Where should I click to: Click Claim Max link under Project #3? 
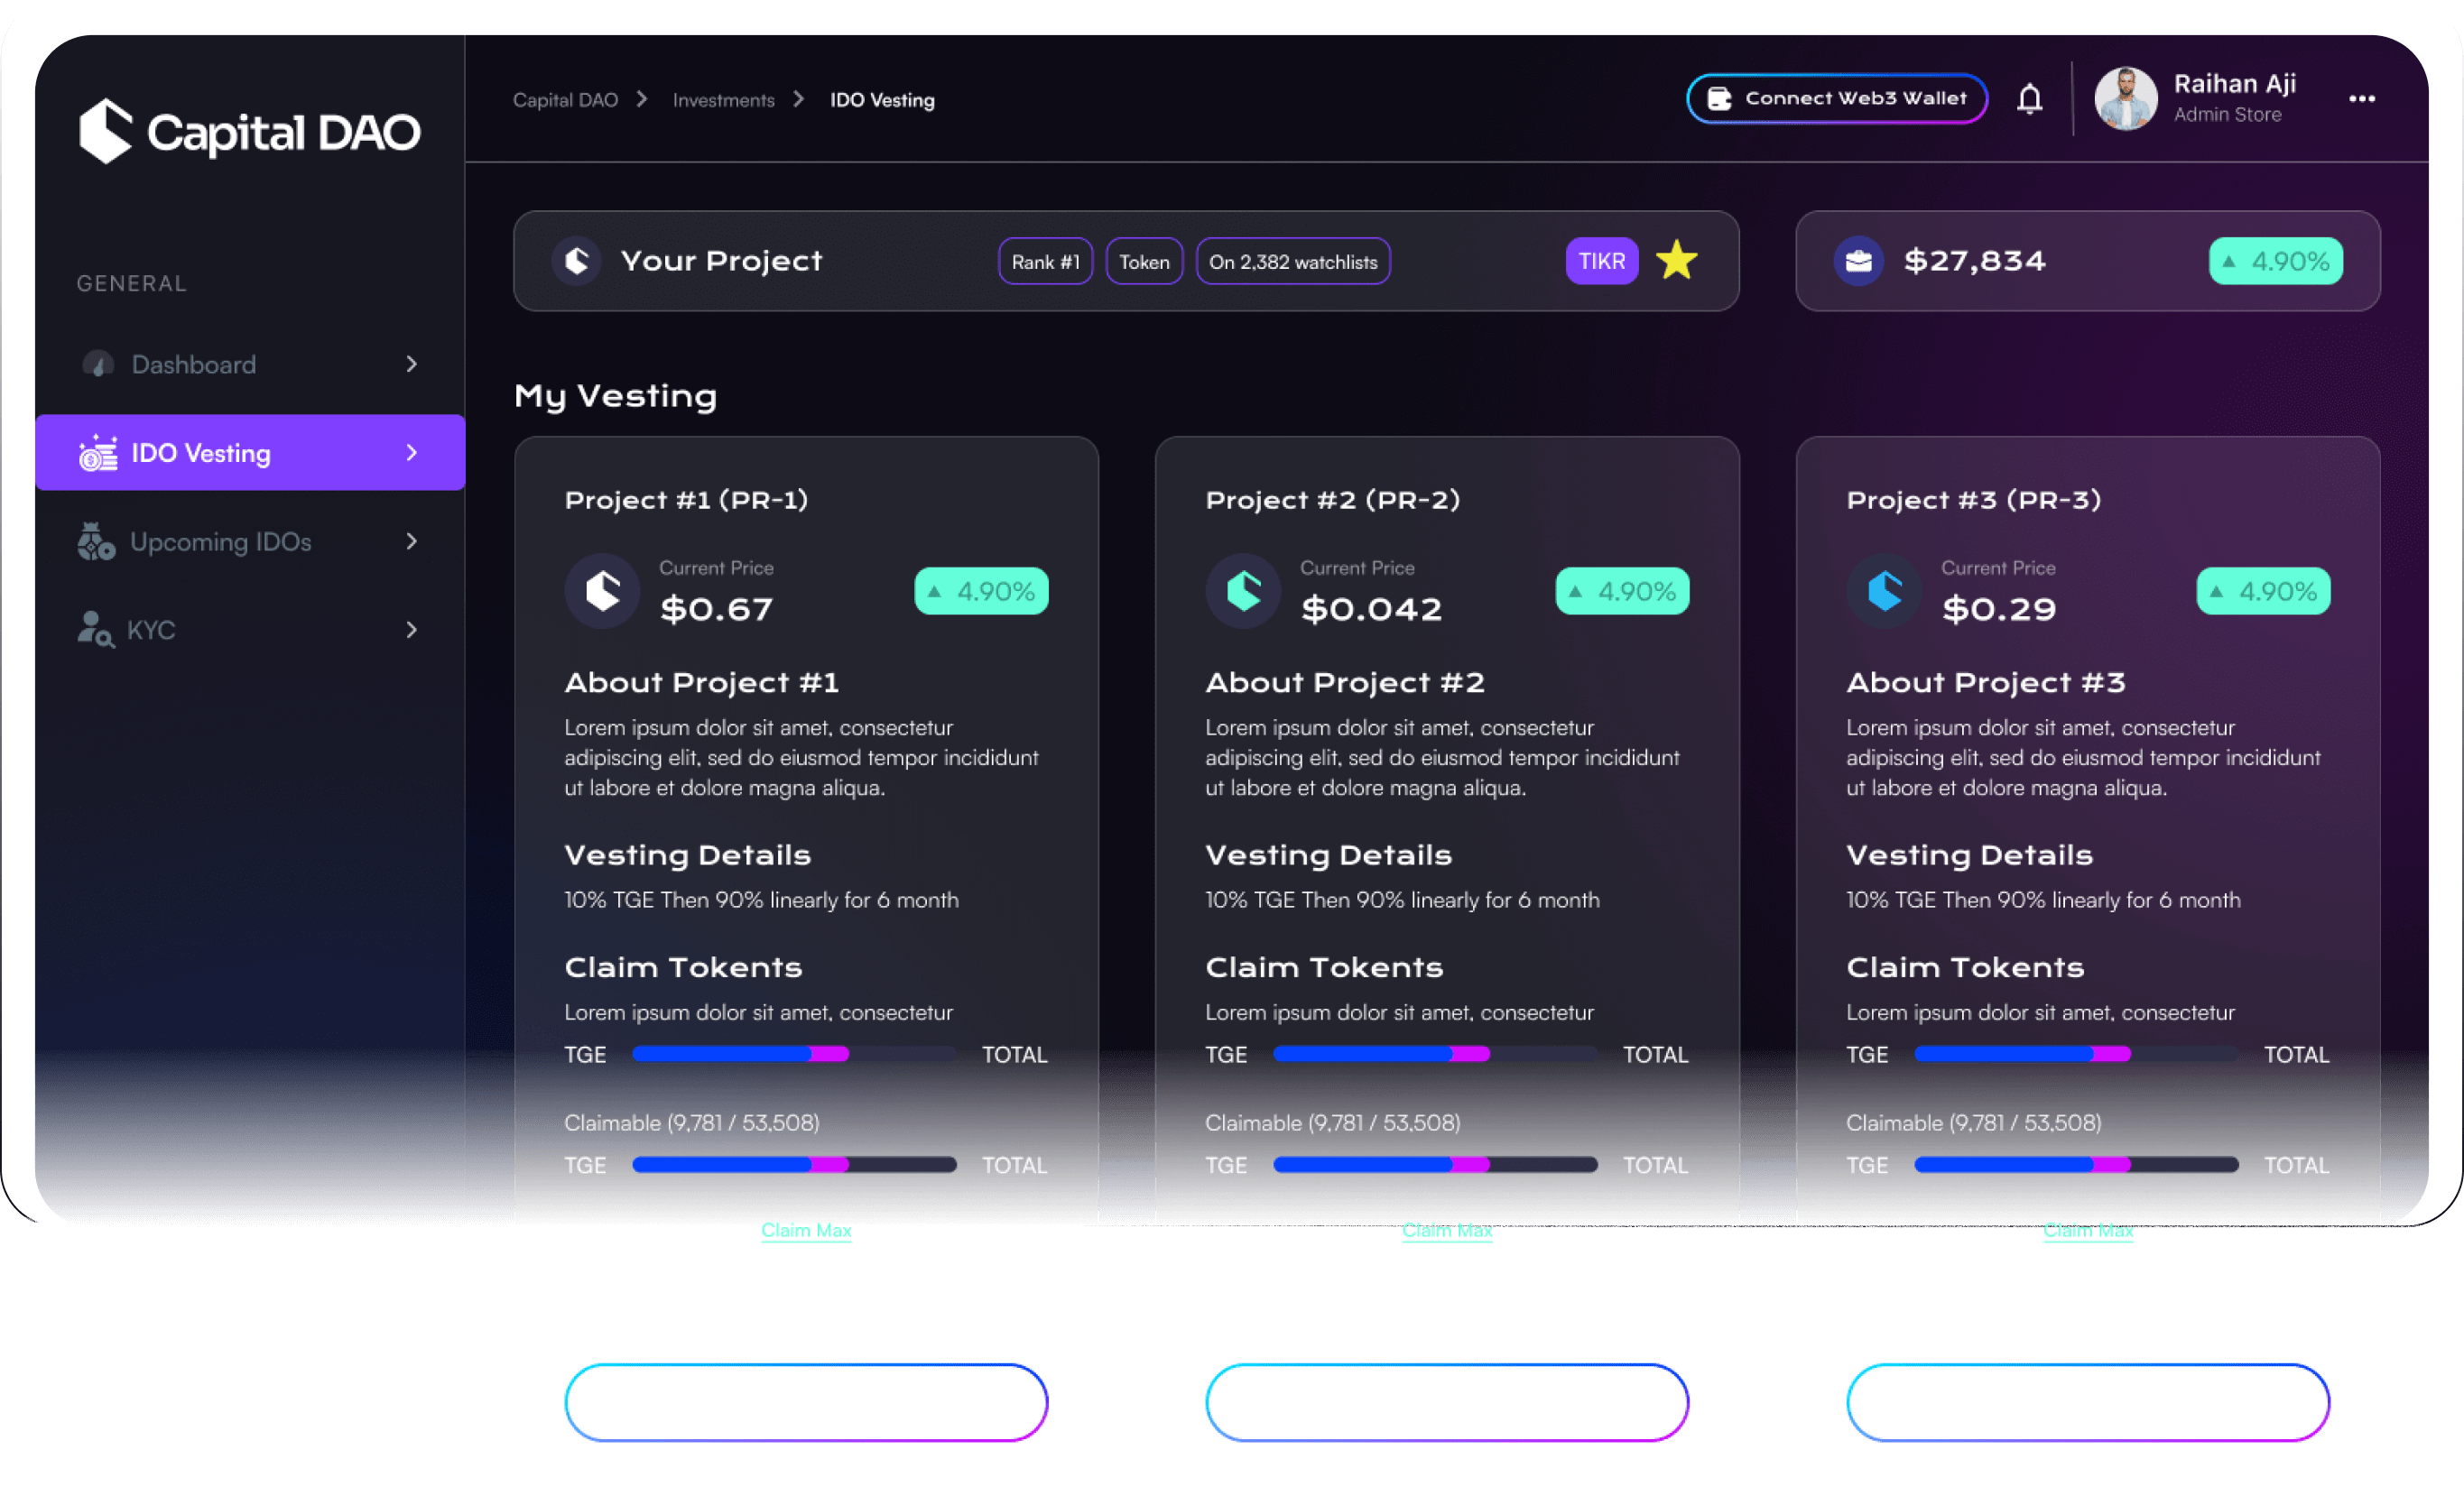pyautogui.click(x=2089, y=1230)
